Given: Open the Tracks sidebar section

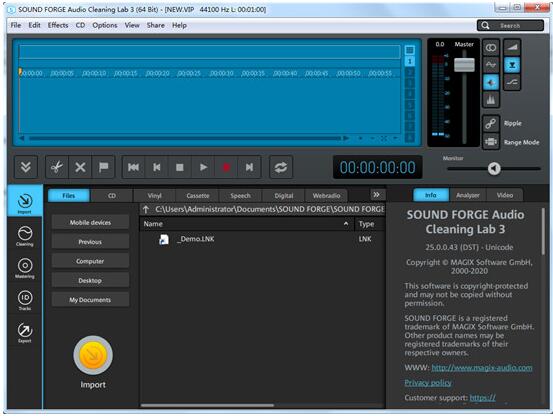Looking at the screenshot, I should coord(25,300).
